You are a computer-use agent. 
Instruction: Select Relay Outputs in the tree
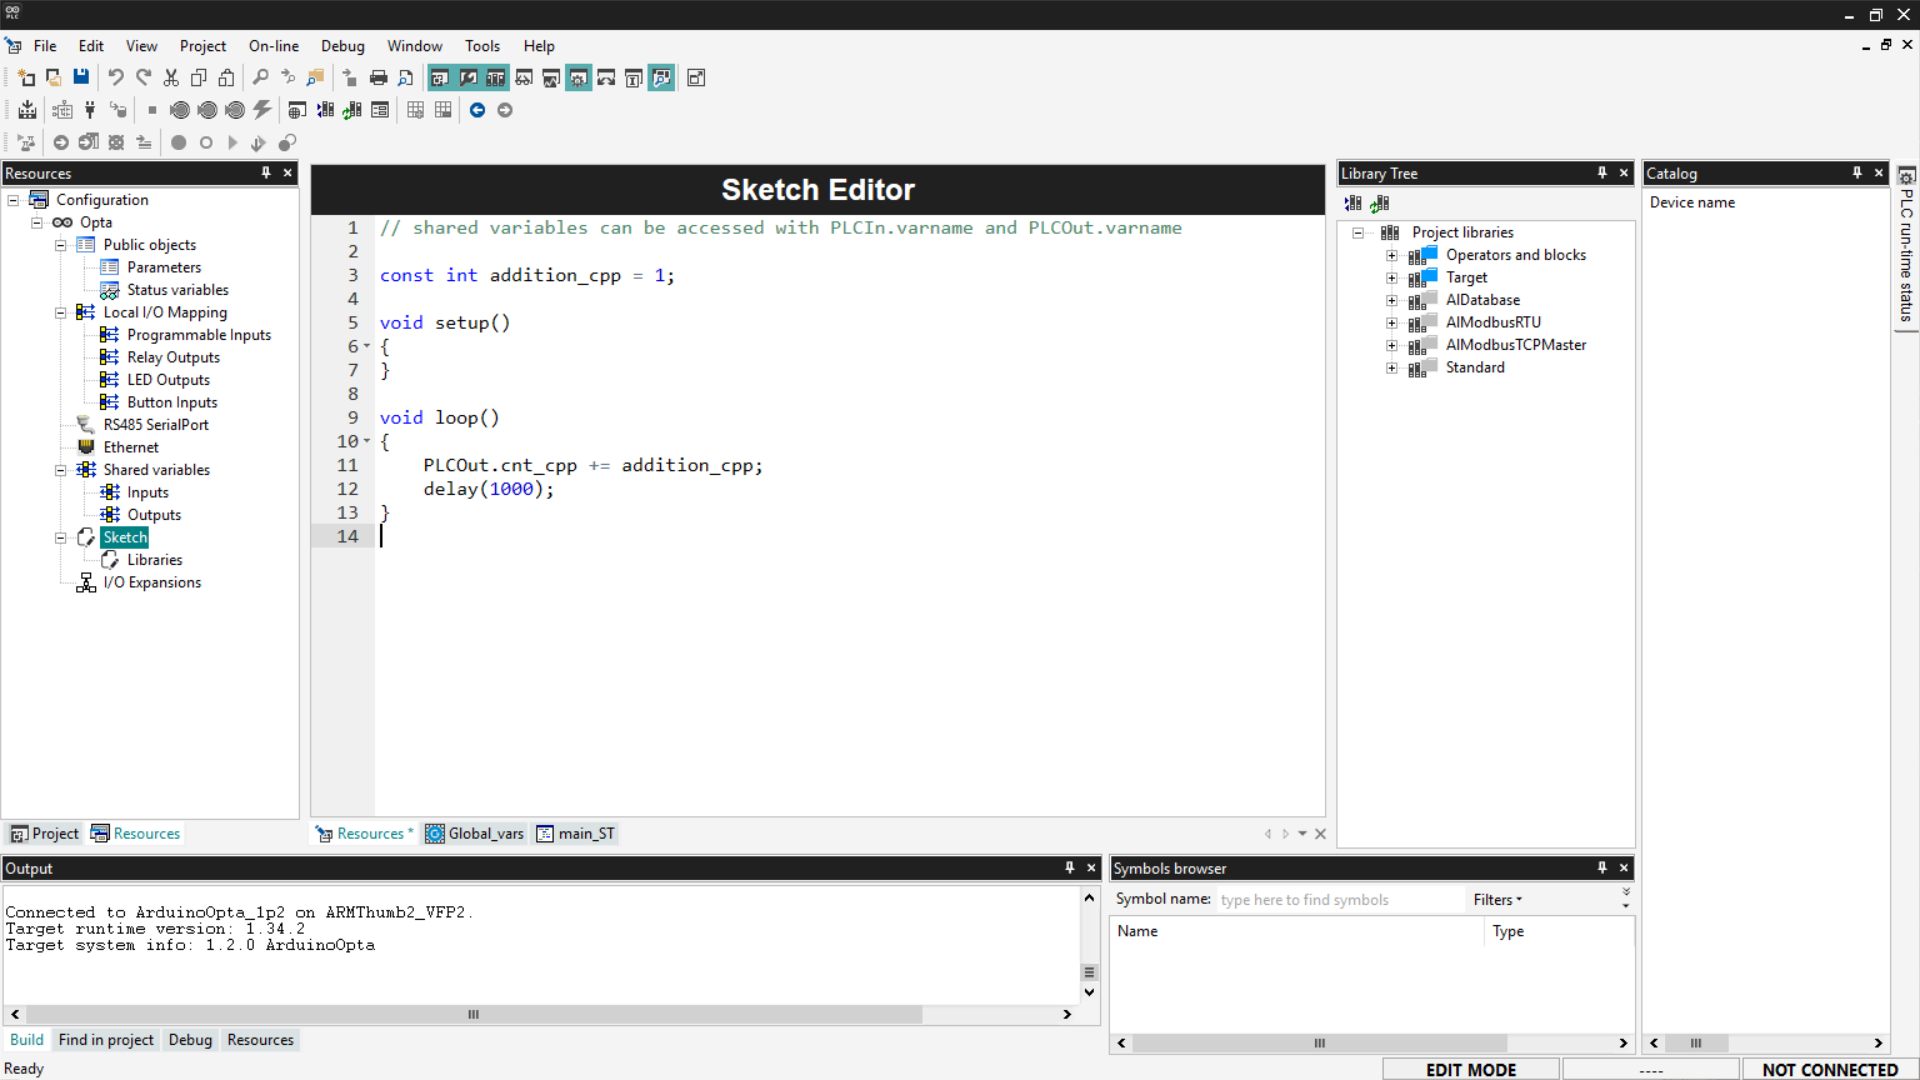173,357
